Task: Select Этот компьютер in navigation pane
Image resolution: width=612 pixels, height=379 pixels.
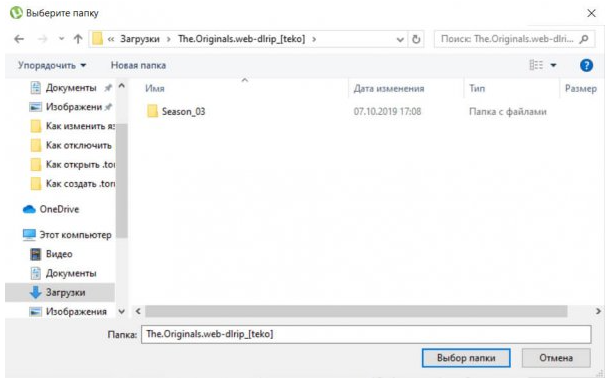Action: [x=67, y=235]
